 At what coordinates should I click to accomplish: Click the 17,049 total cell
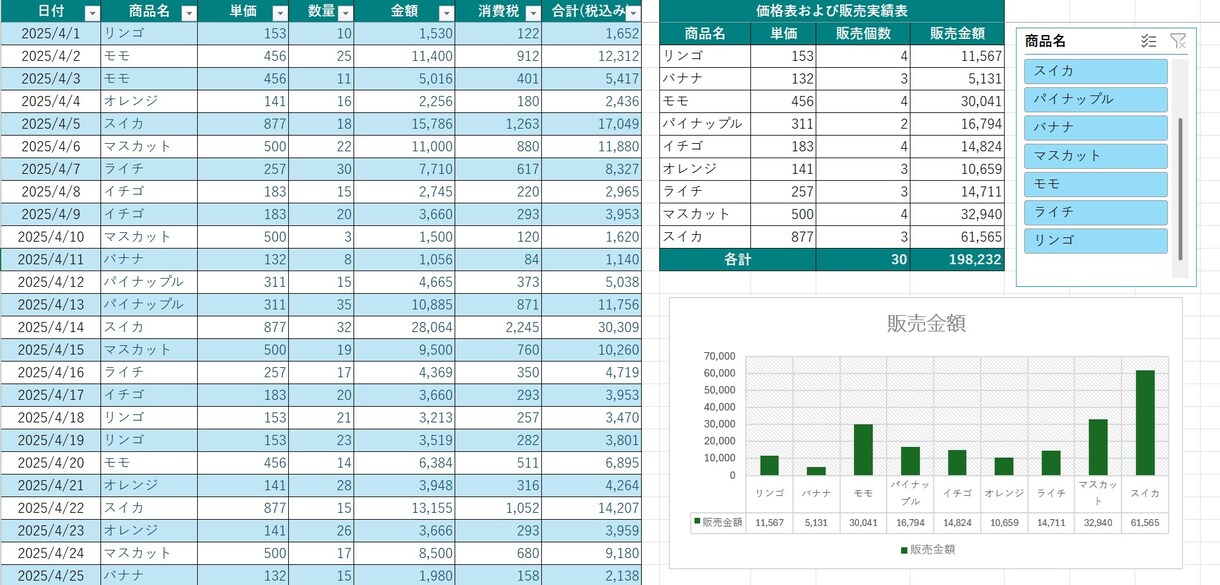[592, 124]
